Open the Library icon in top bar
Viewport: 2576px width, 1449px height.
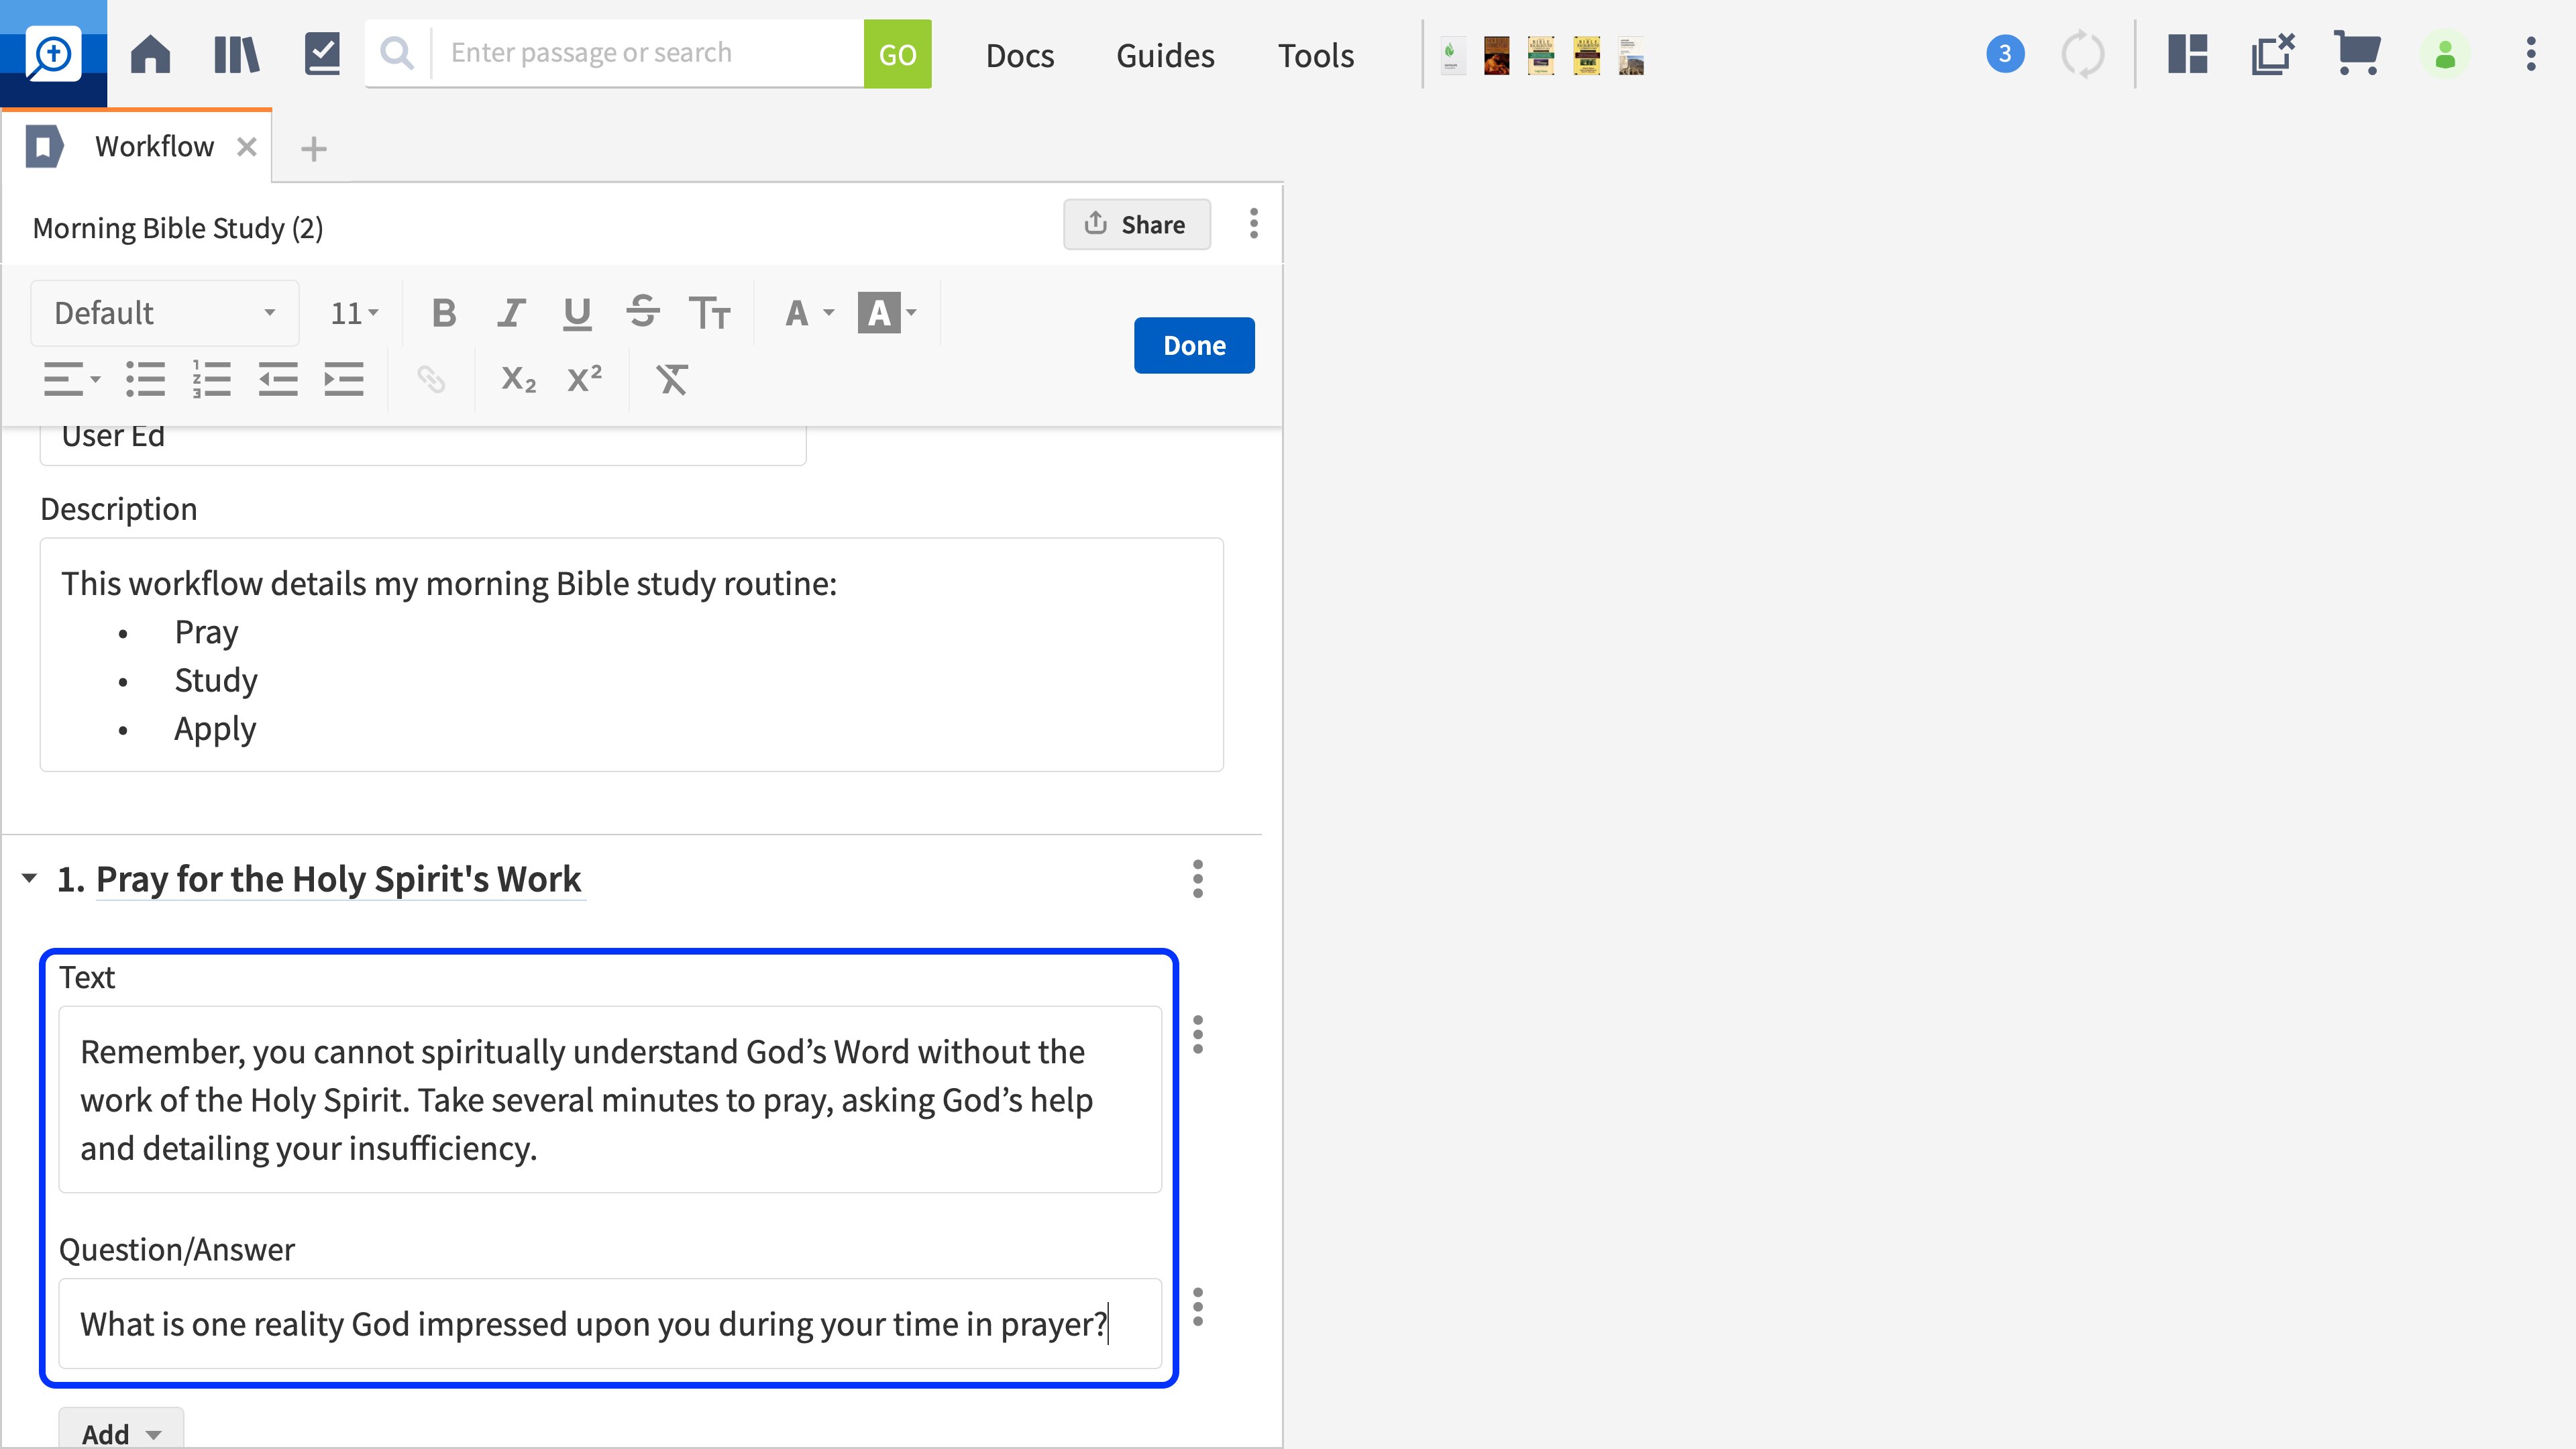237,54
